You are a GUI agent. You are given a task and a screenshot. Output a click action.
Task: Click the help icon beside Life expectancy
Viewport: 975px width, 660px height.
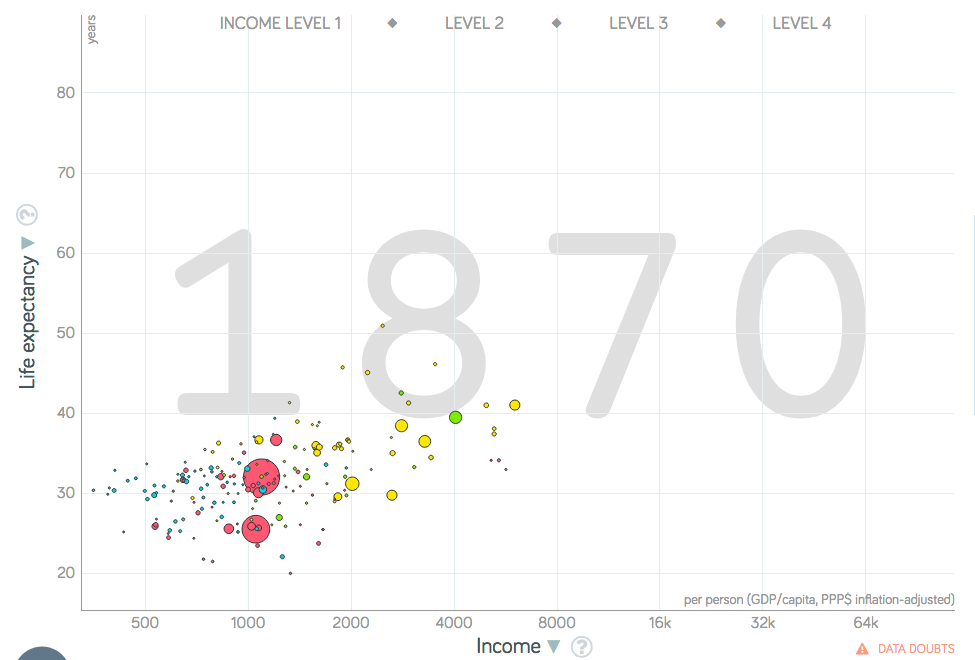(x=27, y=214)
